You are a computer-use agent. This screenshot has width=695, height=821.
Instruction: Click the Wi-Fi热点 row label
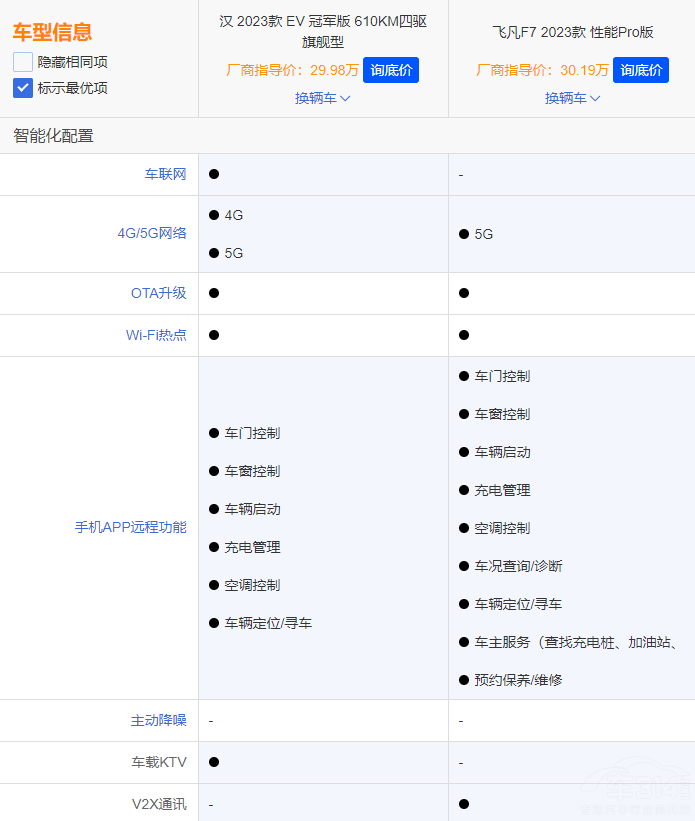point(156,335)
